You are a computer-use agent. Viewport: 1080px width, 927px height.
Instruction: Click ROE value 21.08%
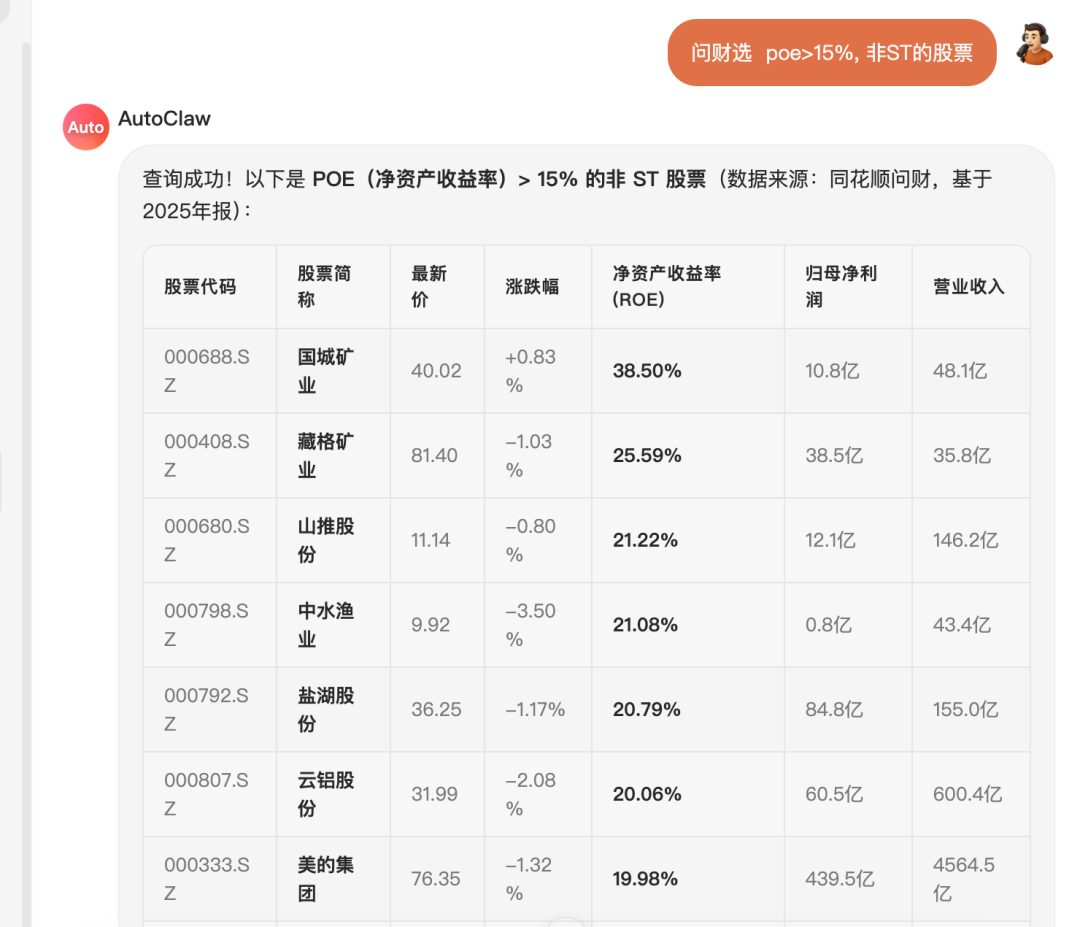pos(645,625)
